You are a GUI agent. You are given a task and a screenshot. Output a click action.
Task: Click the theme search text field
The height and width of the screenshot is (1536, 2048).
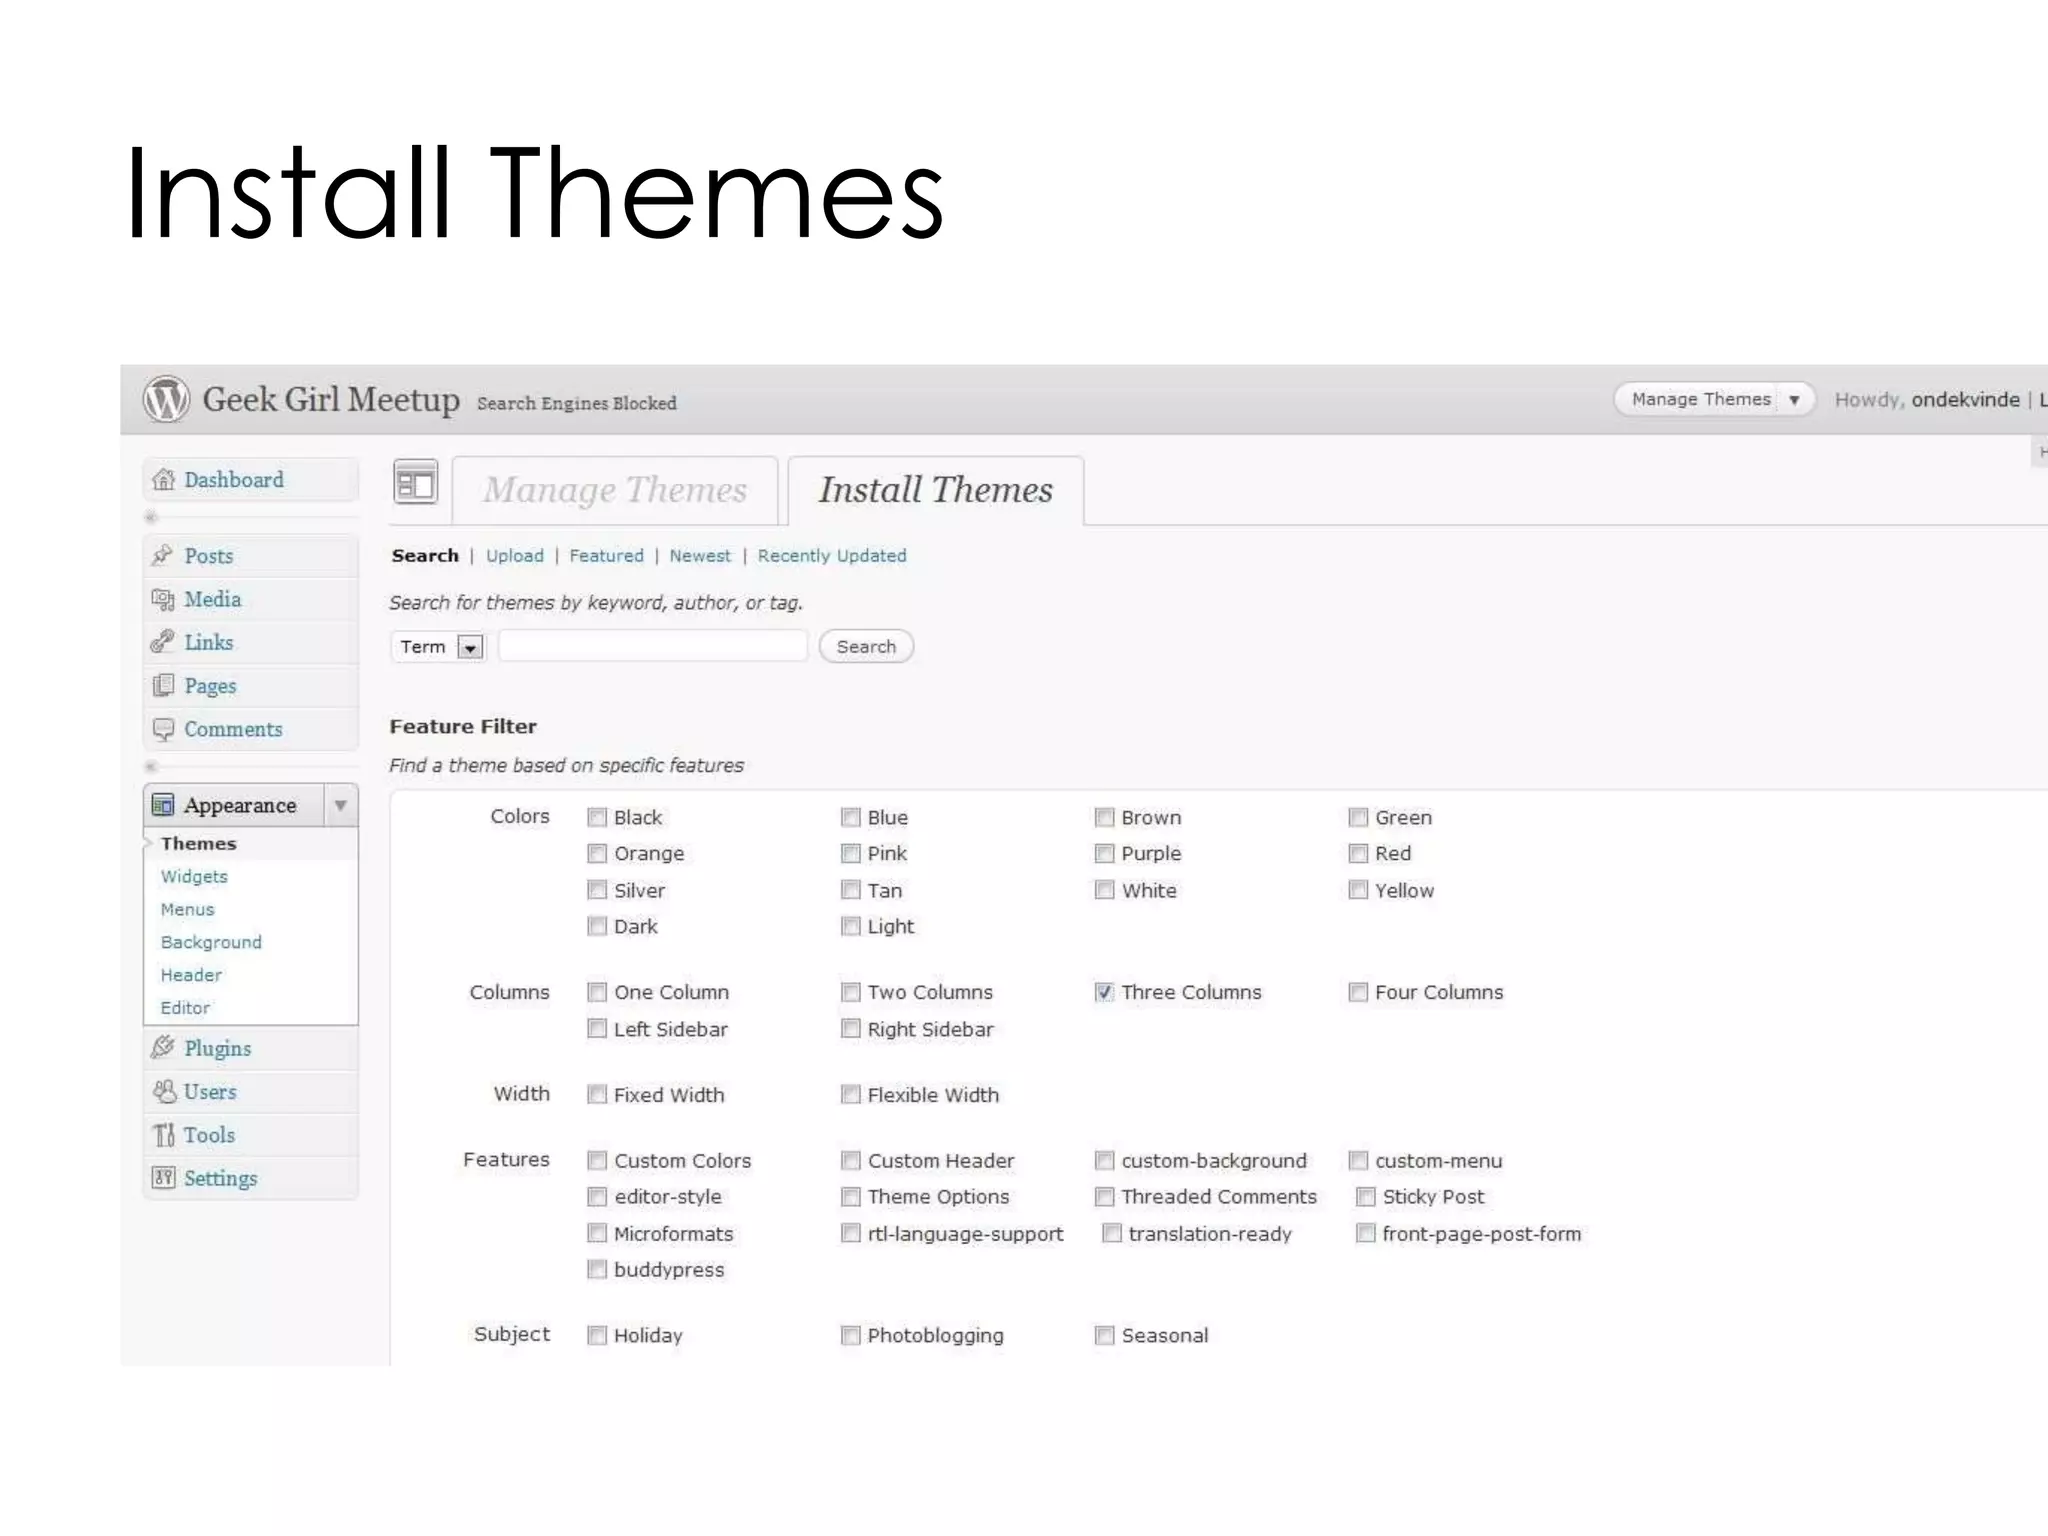point(653,646)
